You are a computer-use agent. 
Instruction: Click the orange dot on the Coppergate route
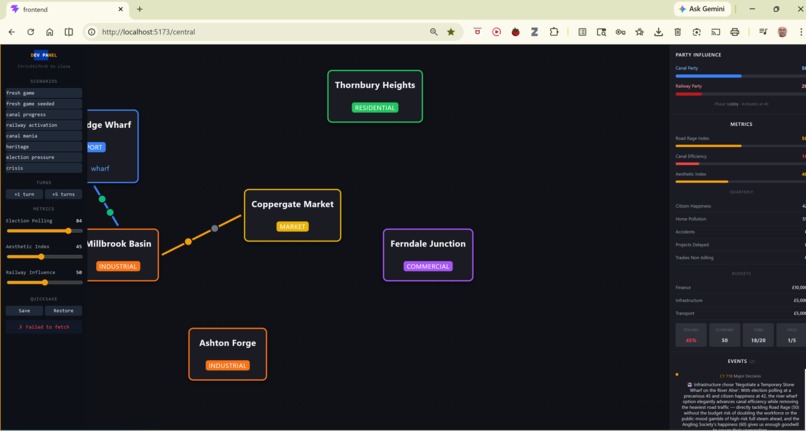(x=188, y=242)
